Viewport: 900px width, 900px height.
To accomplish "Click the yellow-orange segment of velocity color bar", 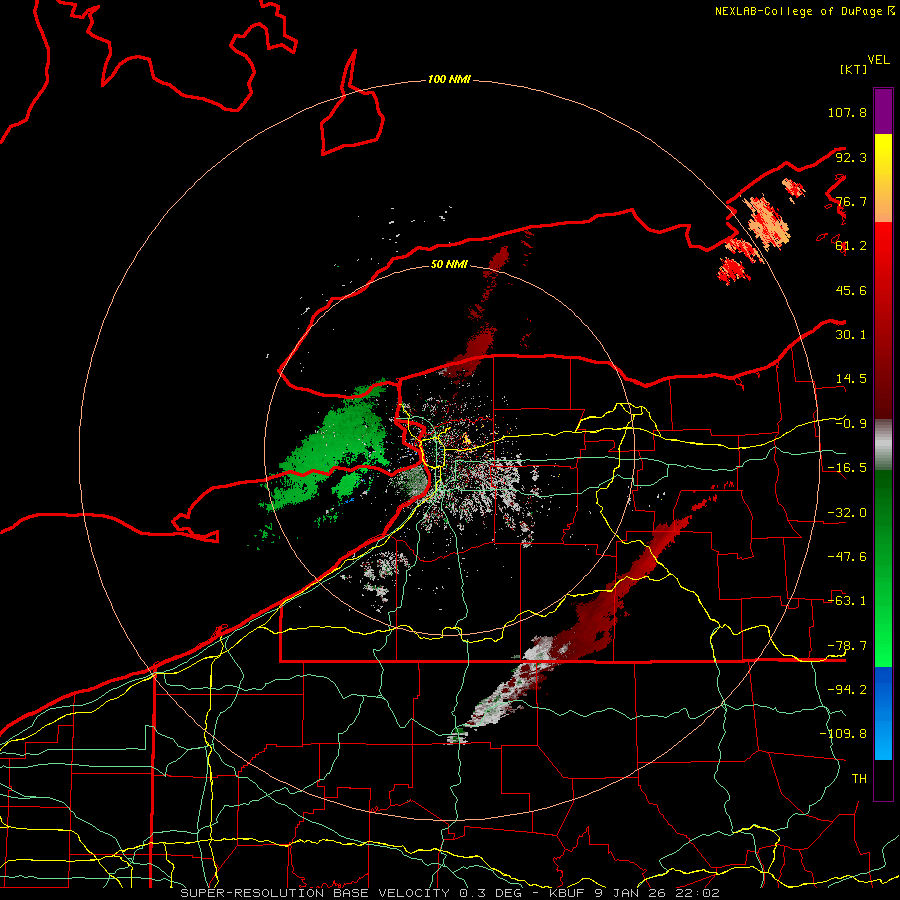I will (883, 178).
